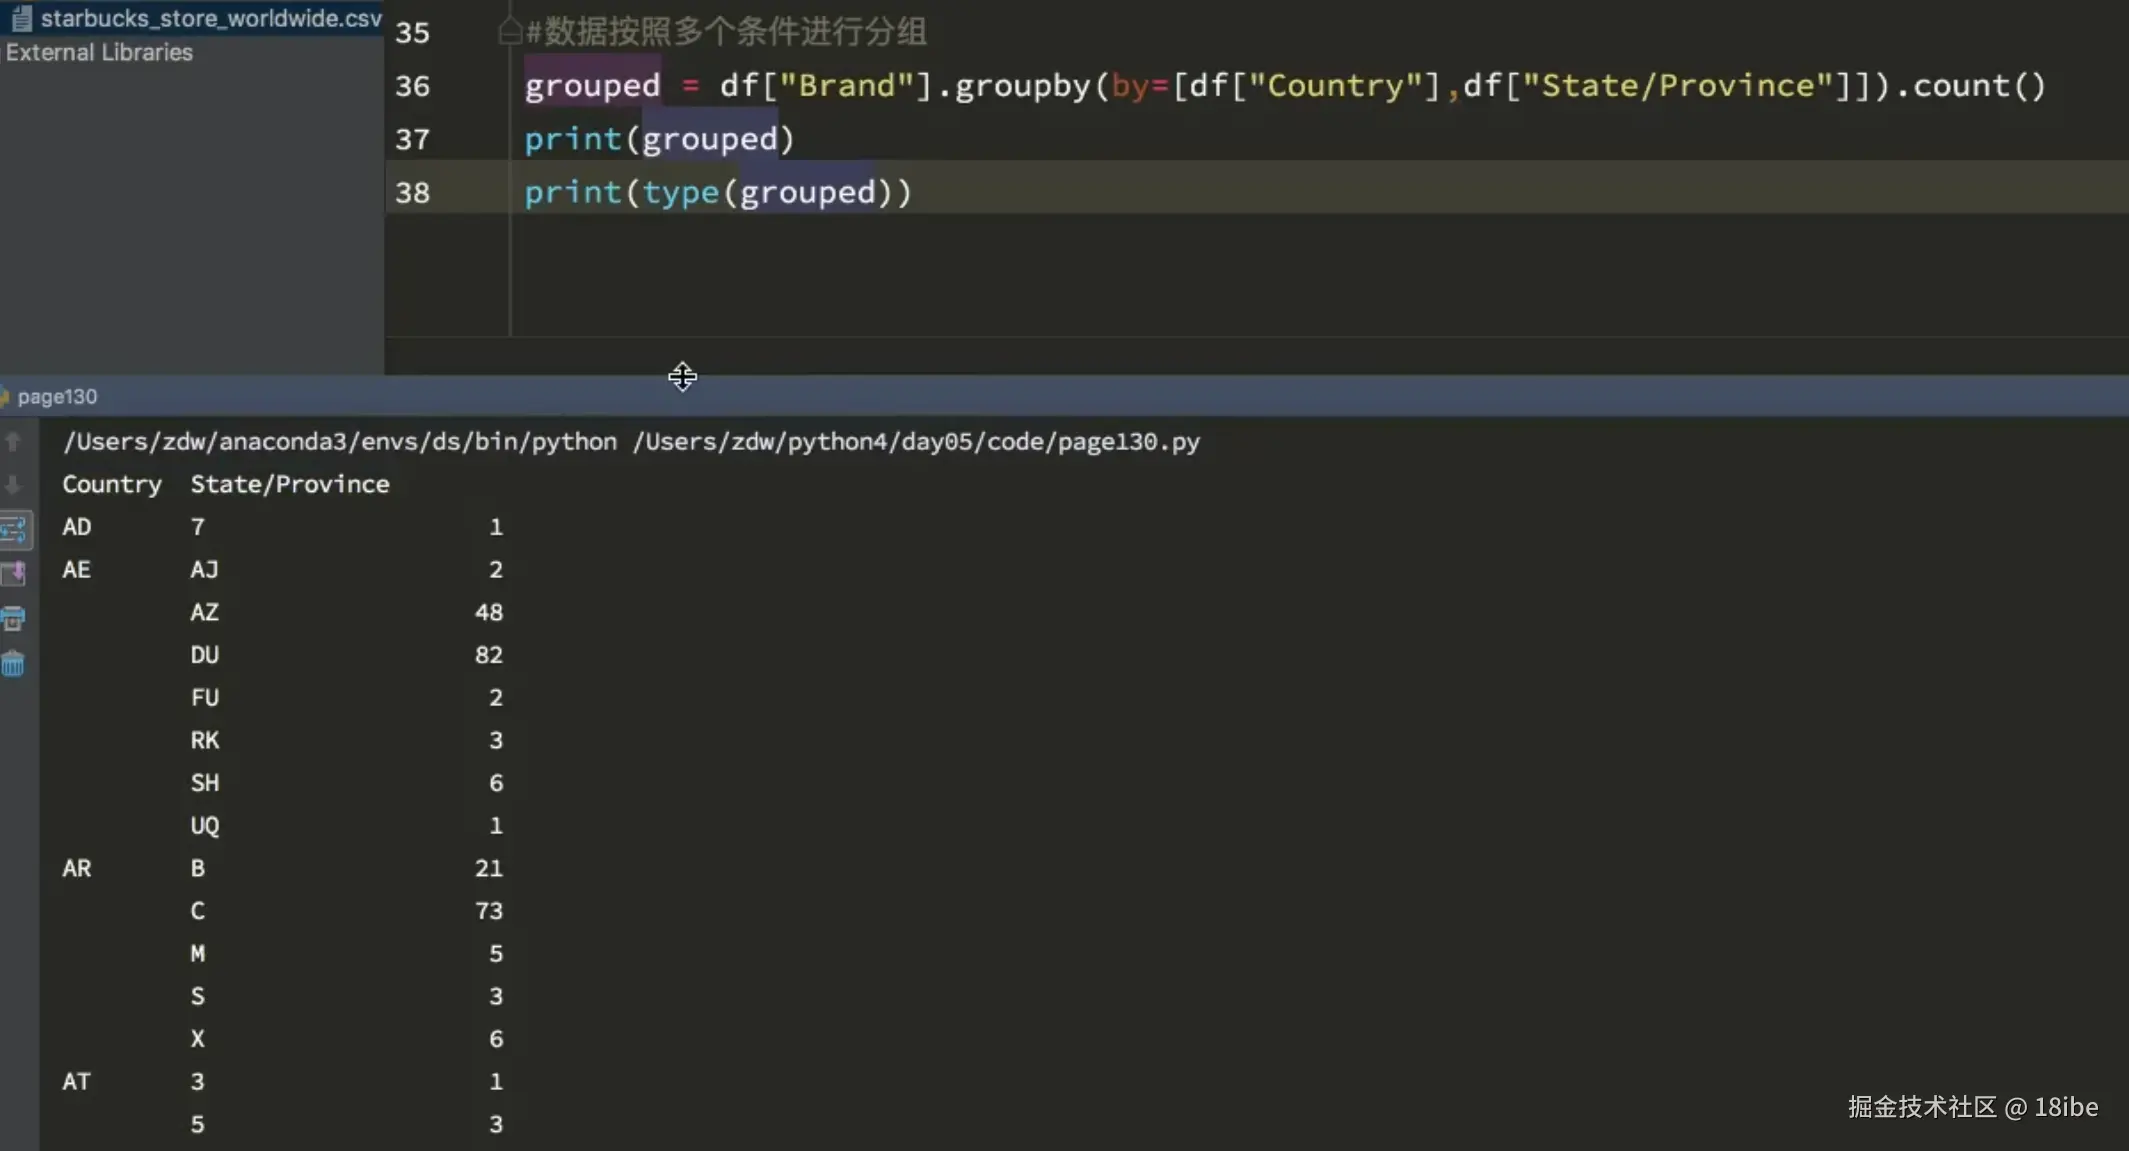Click the type keyword on line 38

click(680, 192)
